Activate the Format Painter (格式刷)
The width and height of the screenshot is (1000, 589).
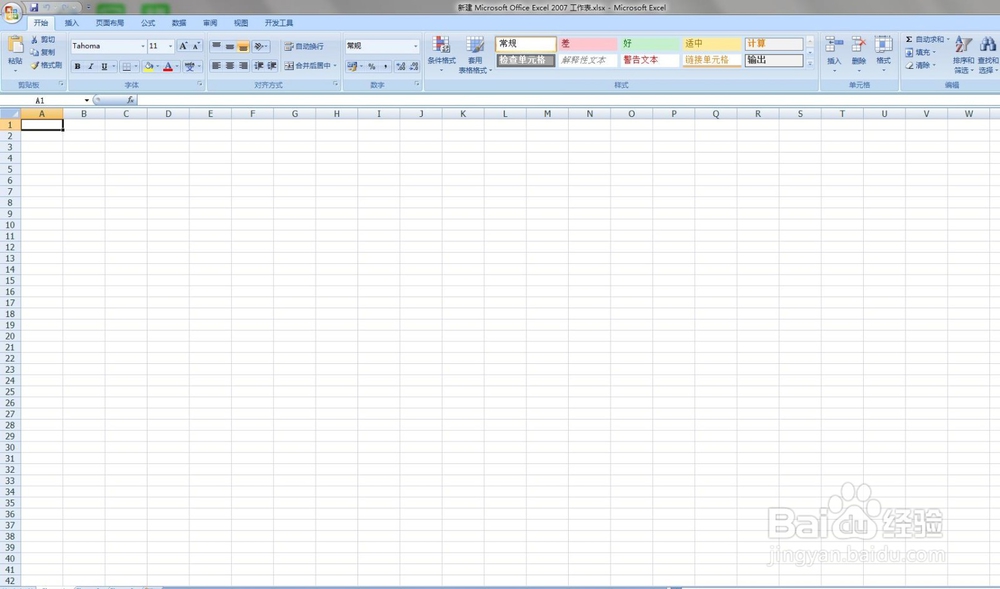click(x=47, y=65)
